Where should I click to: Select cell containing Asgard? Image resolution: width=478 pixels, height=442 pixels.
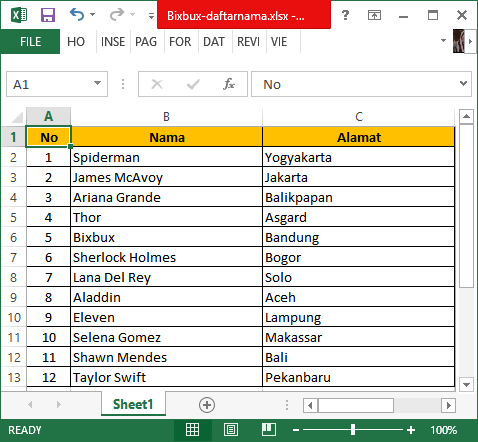359,217
